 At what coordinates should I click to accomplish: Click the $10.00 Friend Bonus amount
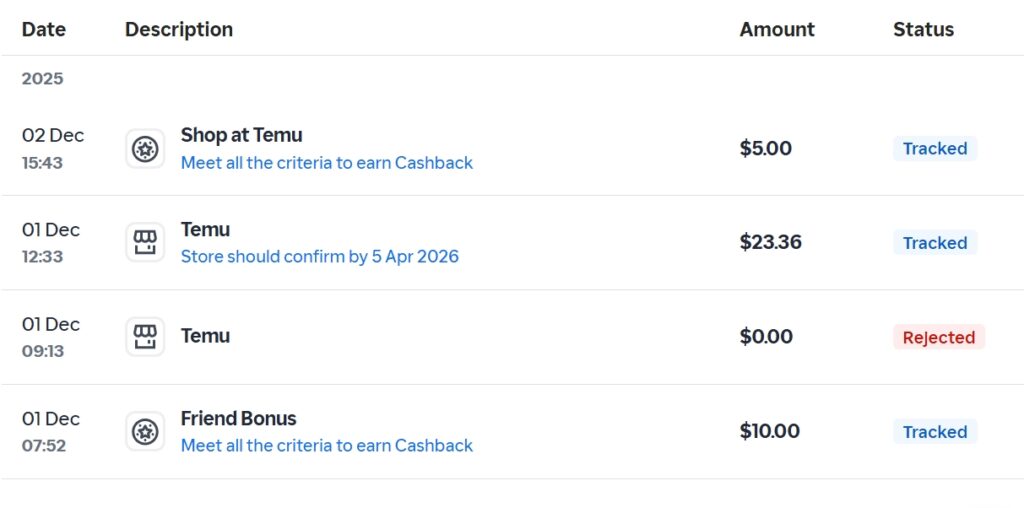click(769, 432)
